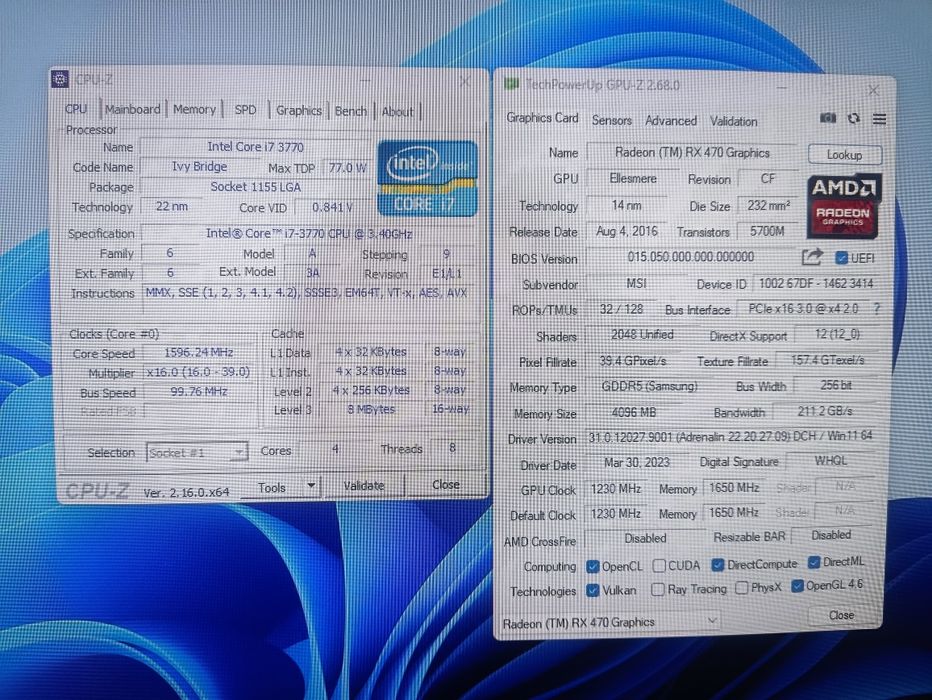Image resolution: width=932 pixels, height=700 pixels.
Task: Click the Intel Core i7 logo
Action: coord(427,178)
